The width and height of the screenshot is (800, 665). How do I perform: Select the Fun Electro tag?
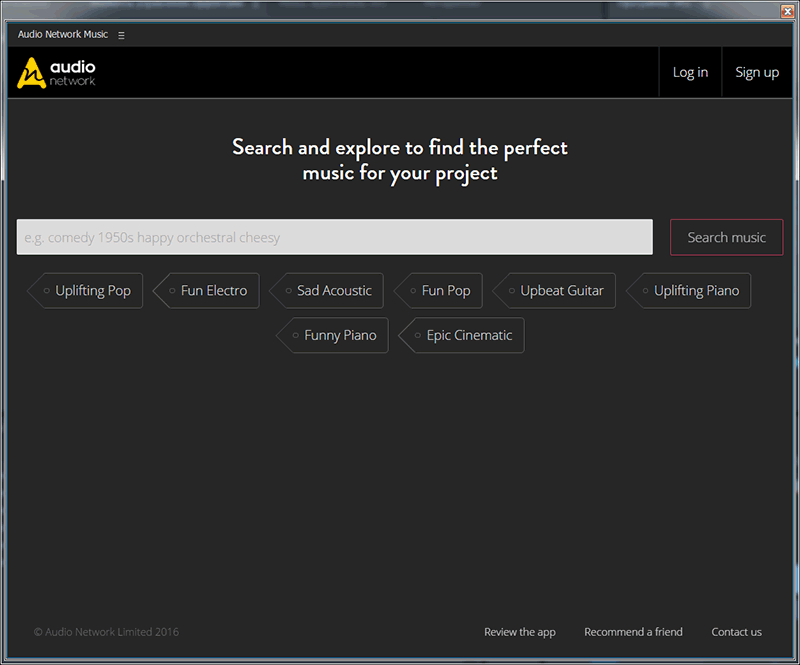tap(207, 290)
